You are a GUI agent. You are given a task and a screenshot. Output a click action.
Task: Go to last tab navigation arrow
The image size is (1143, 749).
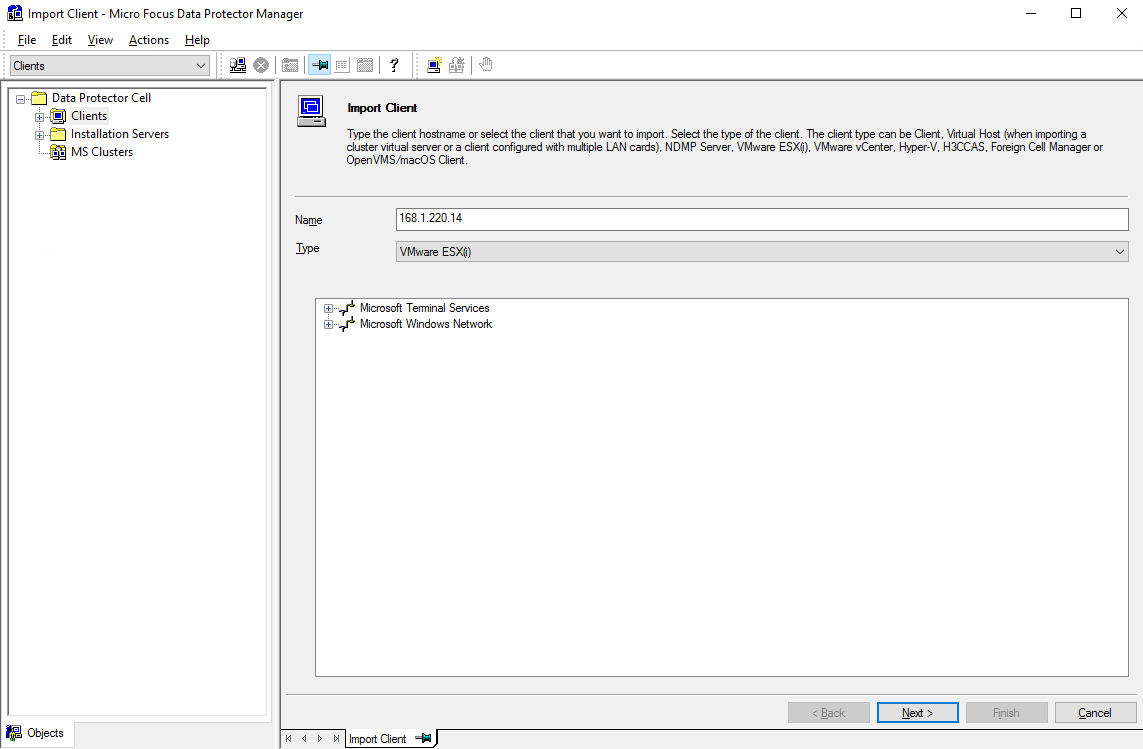[x=336, y=739]
